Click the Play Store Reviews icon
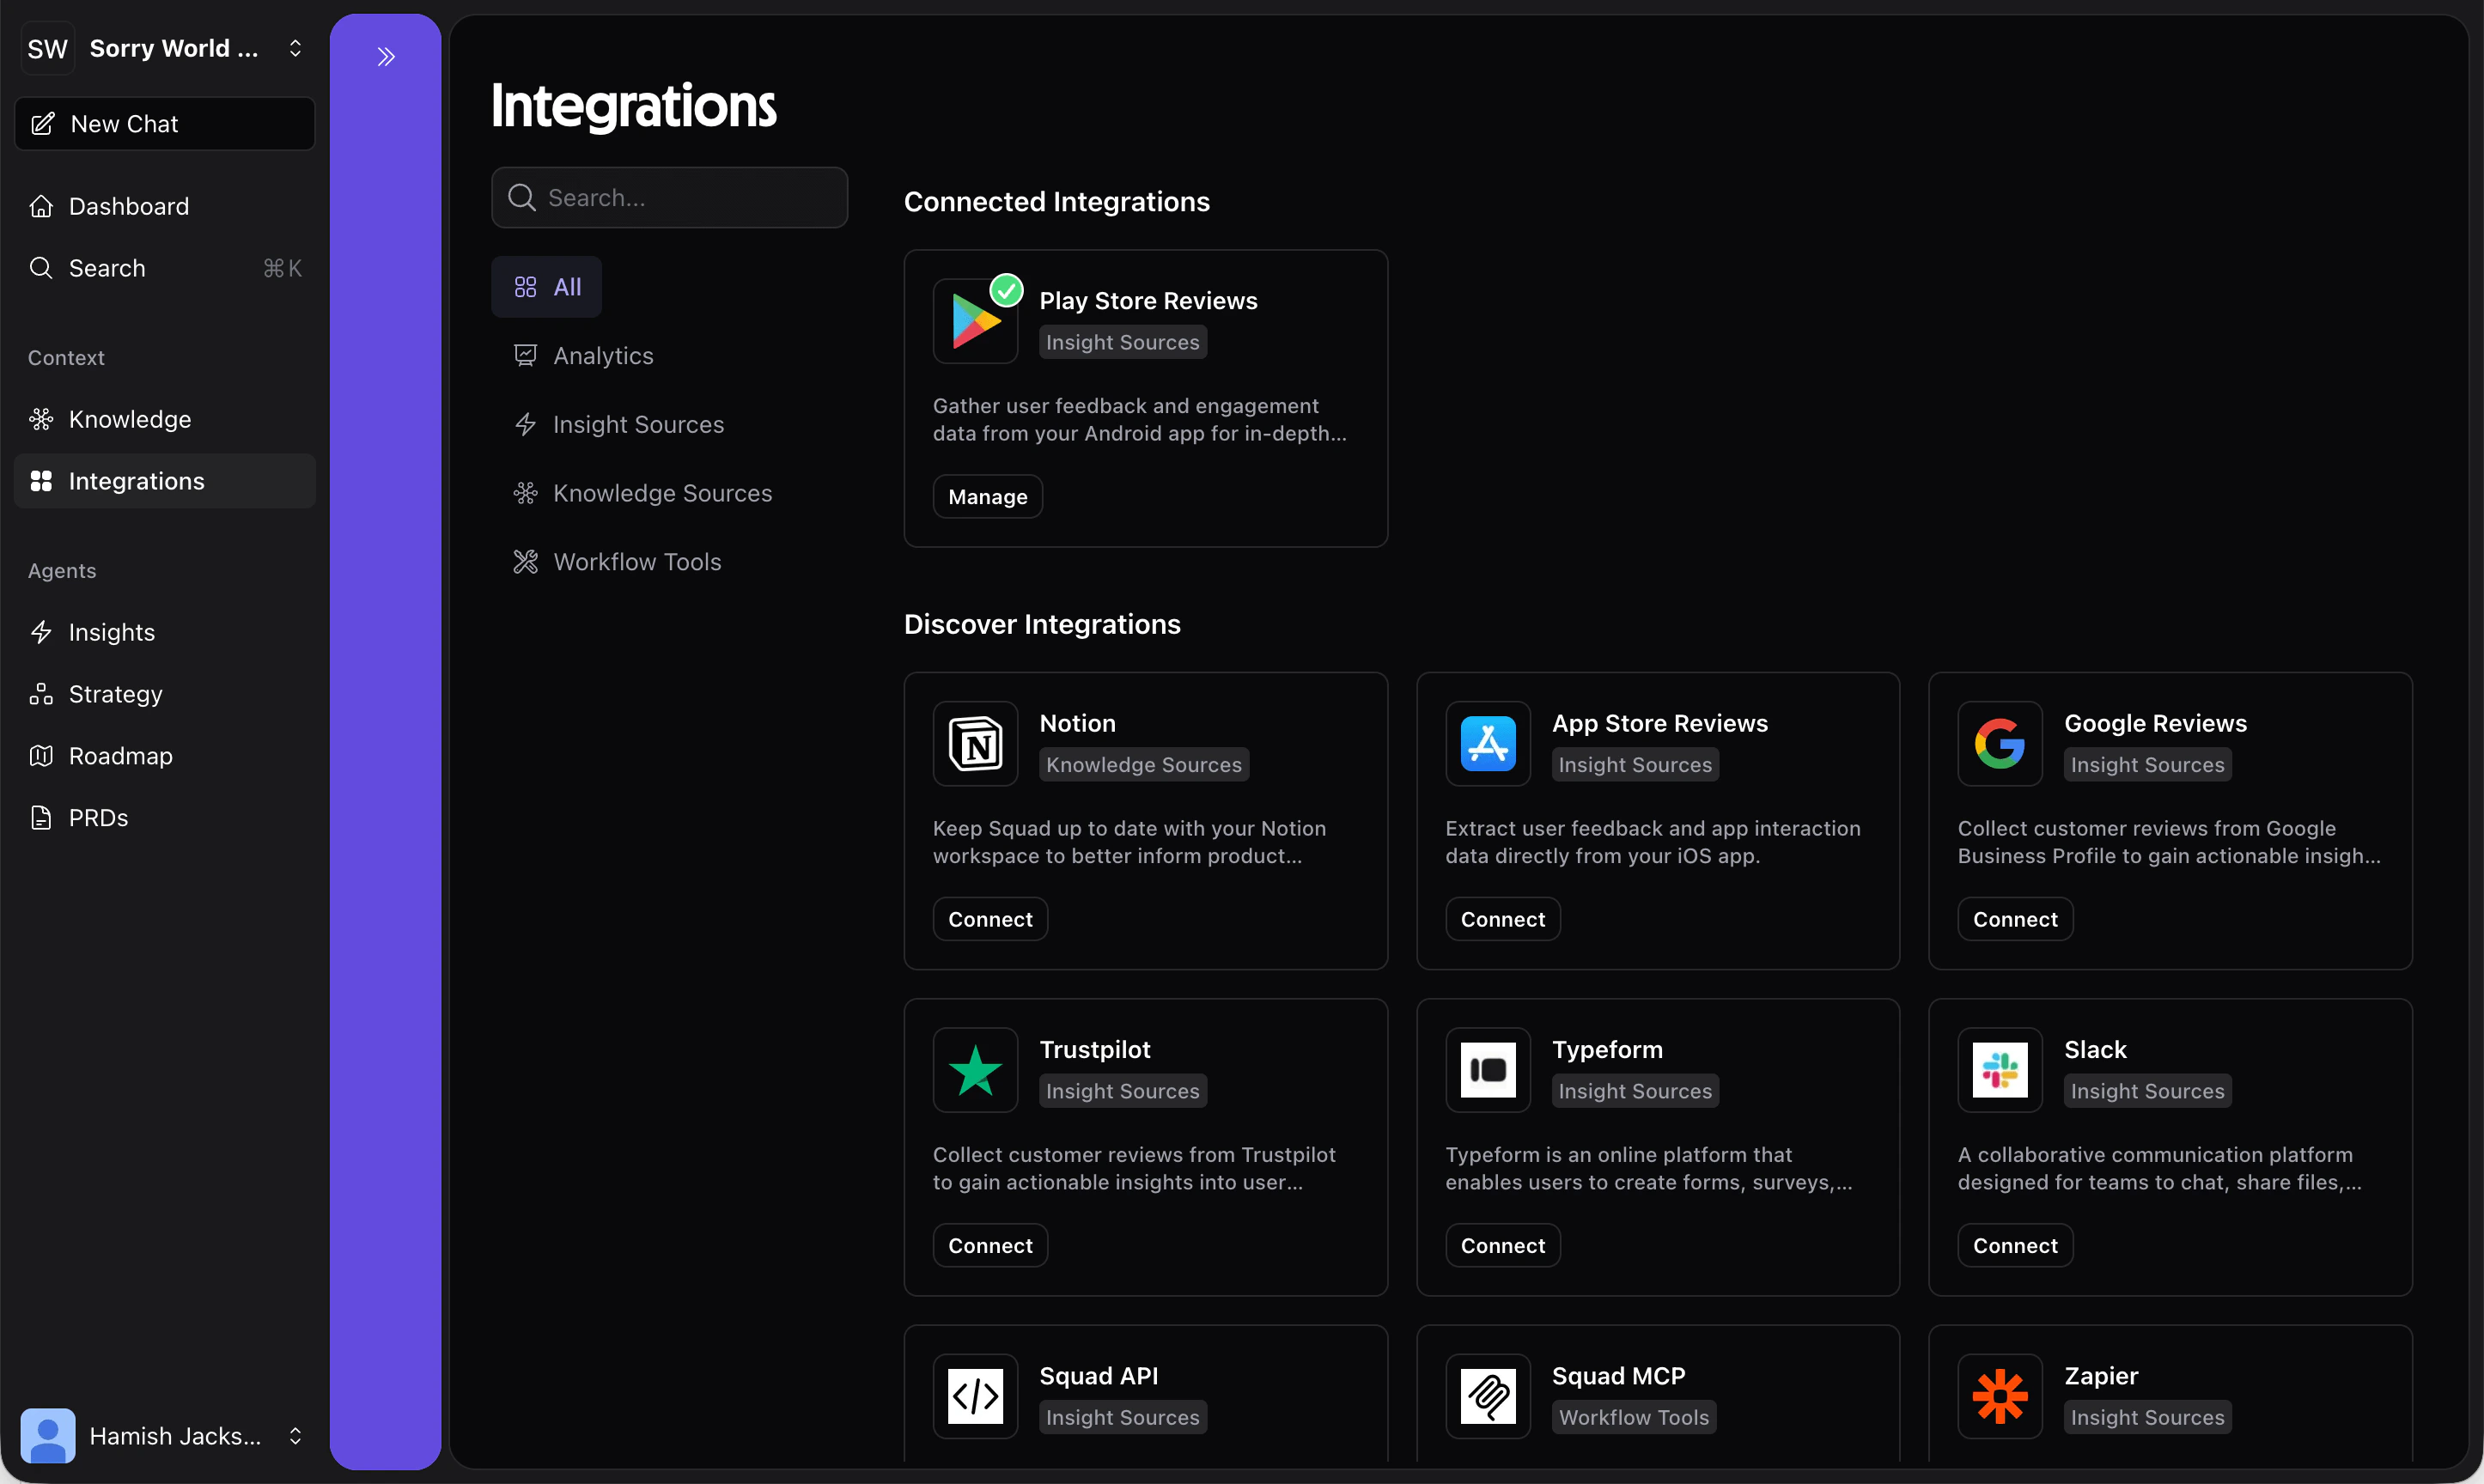This screenshot has width=2484, height=1484. tap(975, 321)
